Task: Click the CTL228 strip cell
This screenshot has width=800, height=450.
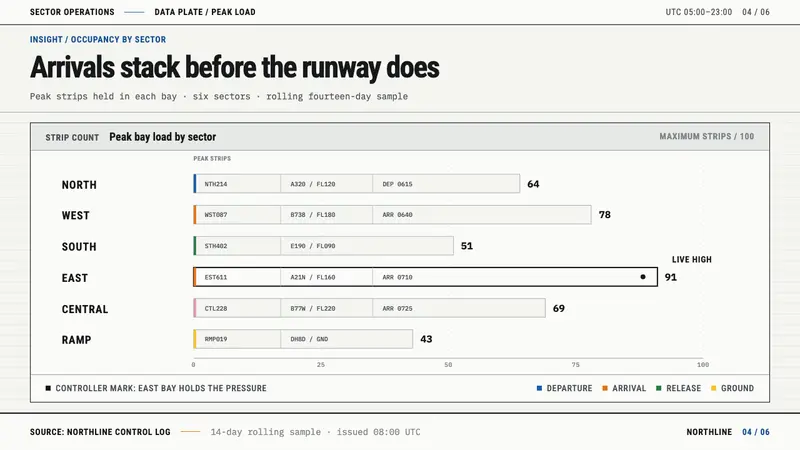Action: 238,308
